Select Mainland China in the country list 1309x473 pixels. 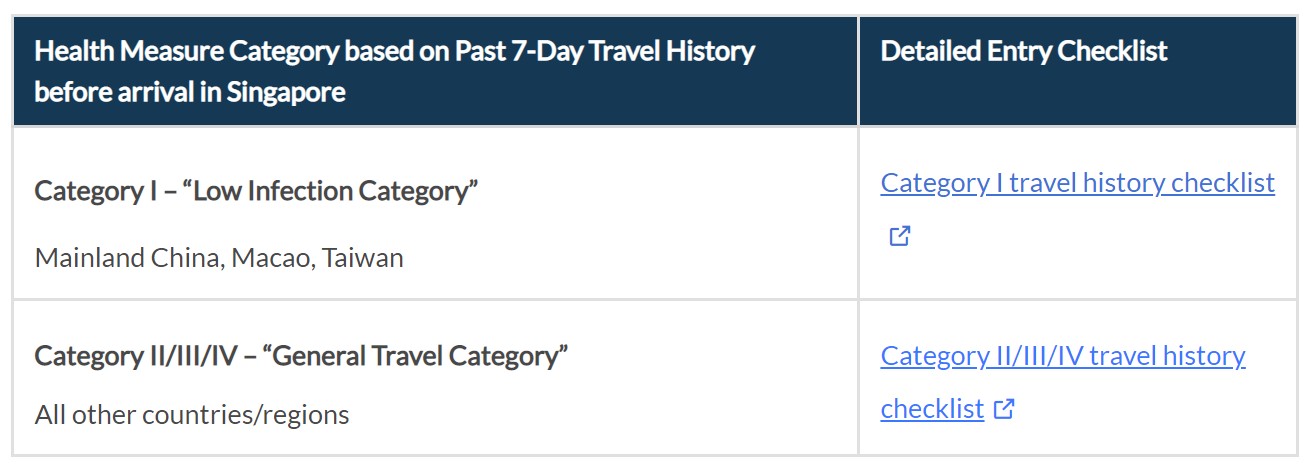click(128, 258)
